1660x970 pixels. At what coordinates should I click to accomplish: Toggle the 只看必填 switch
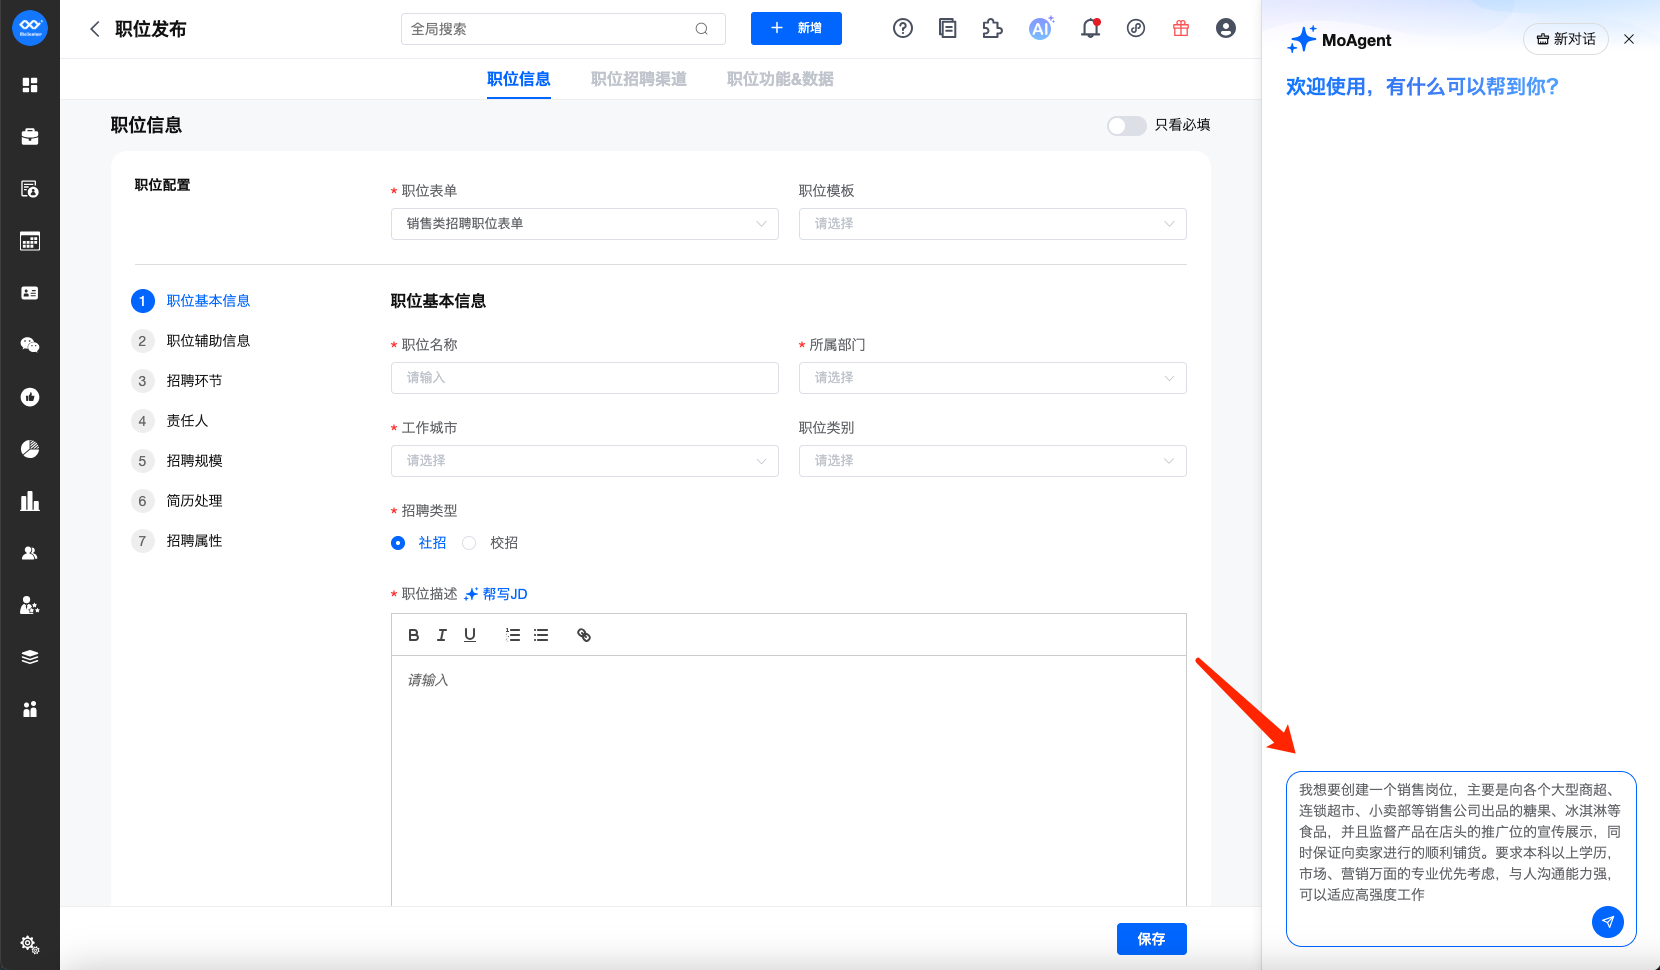(1127, 125)
